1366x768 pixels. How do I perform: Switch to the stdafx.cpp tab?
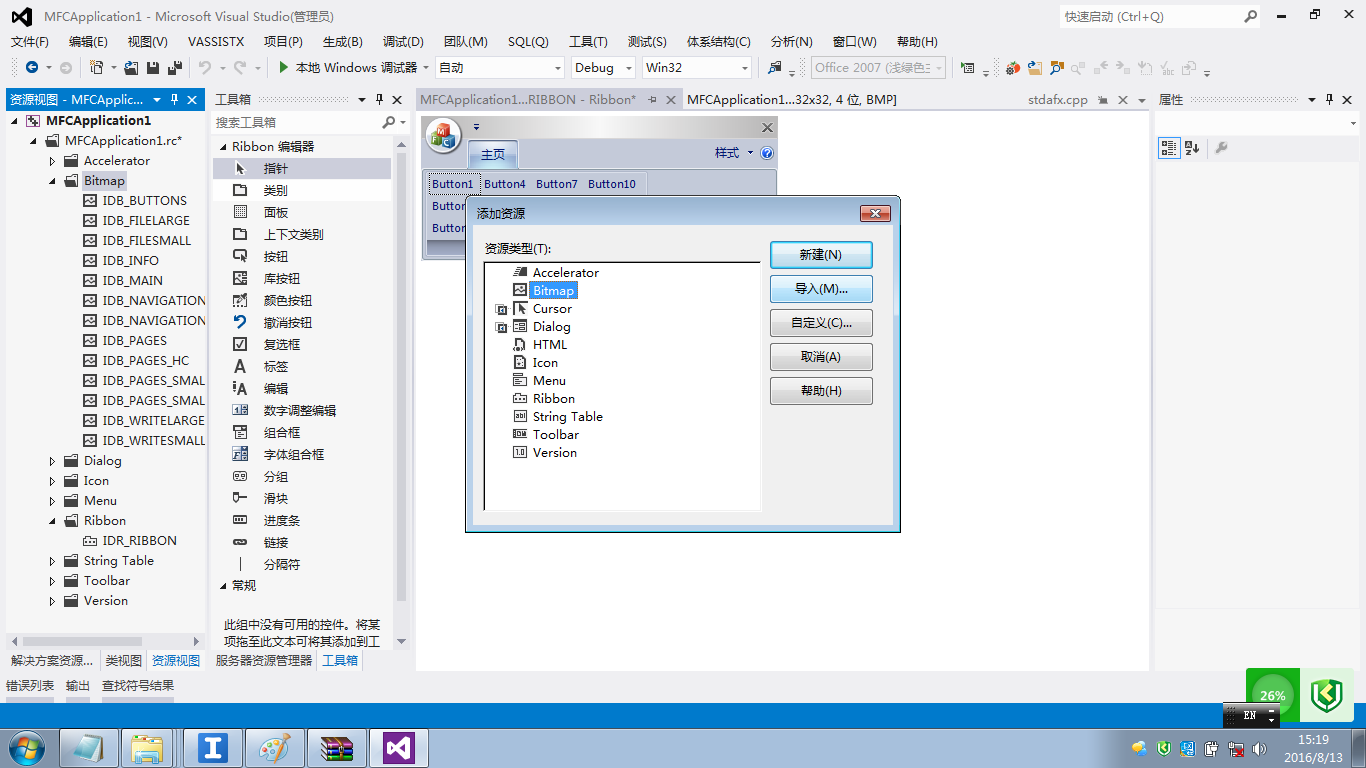click(x=1057, y=100)
